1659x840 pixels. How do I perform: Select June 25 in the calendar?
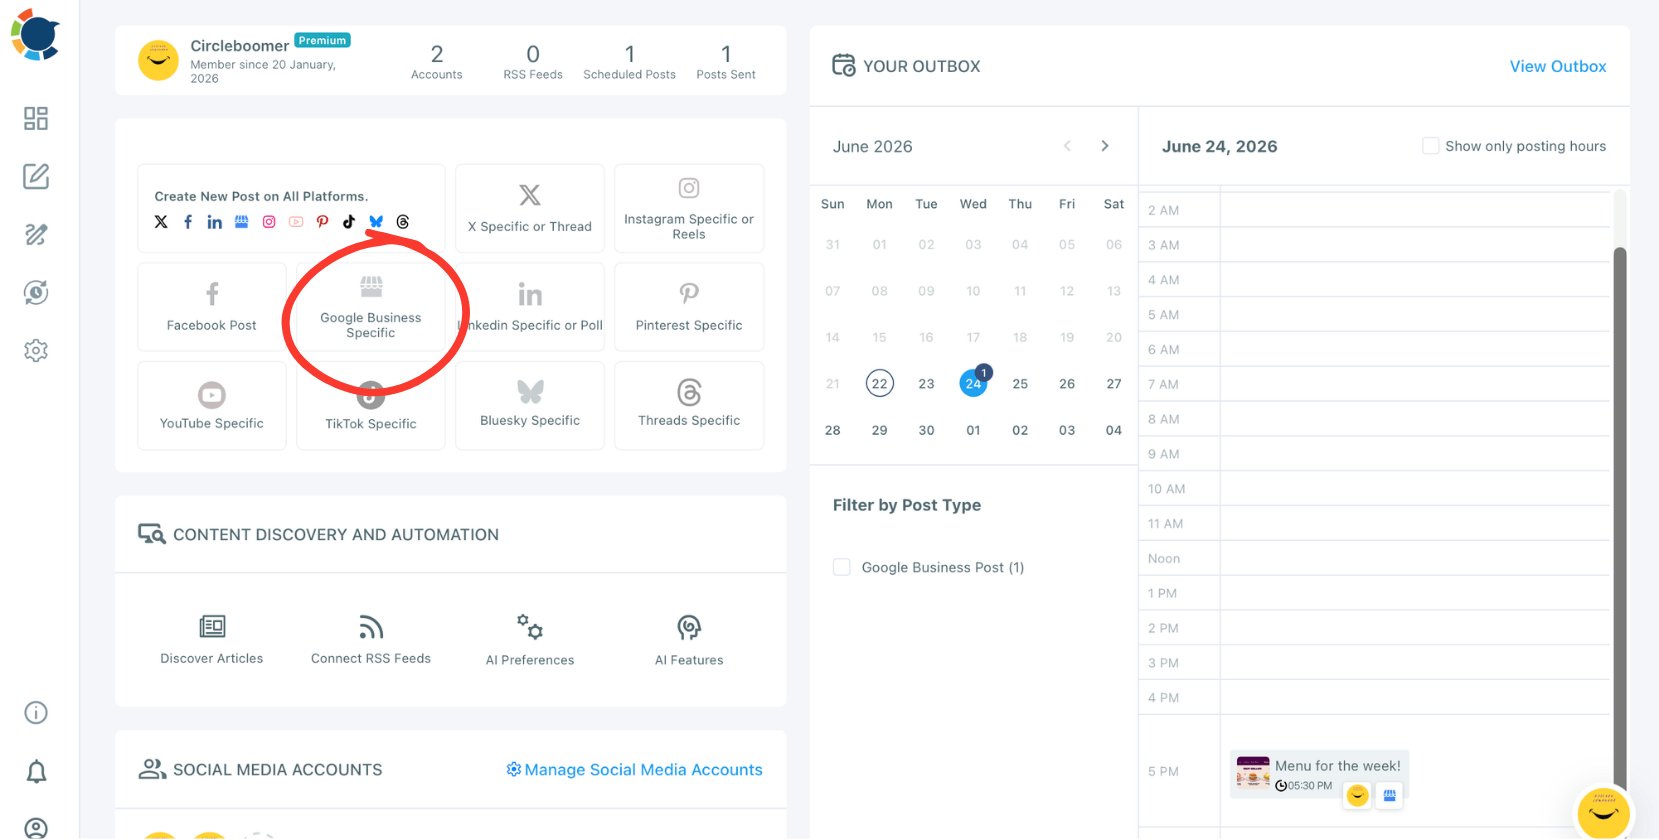point(1020,384)
